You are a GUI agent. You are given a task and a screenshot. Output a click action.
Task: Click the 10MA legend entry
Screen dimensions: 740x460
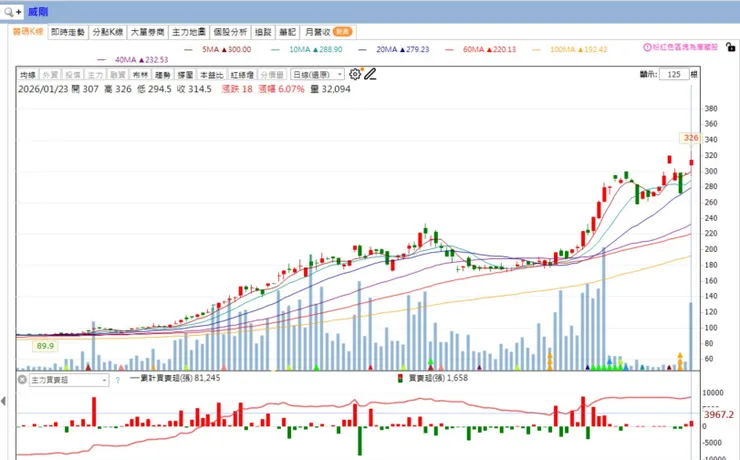click(307, 49)
